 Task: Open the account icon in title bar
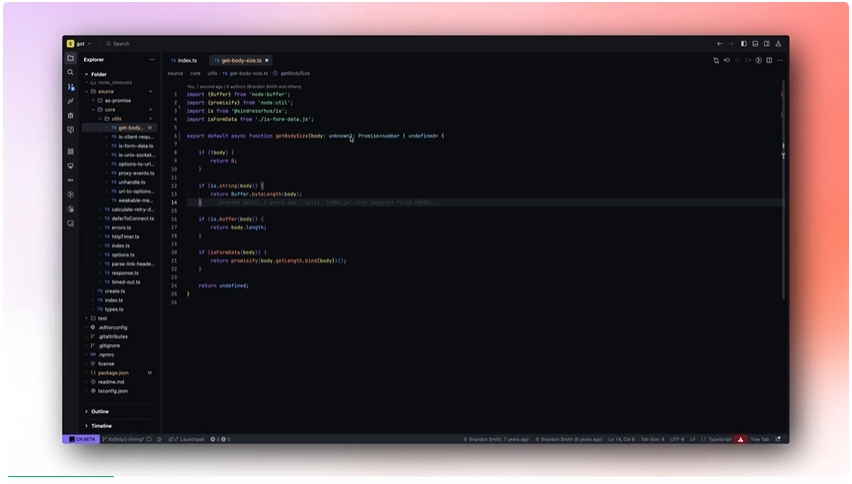coord(778,43)
